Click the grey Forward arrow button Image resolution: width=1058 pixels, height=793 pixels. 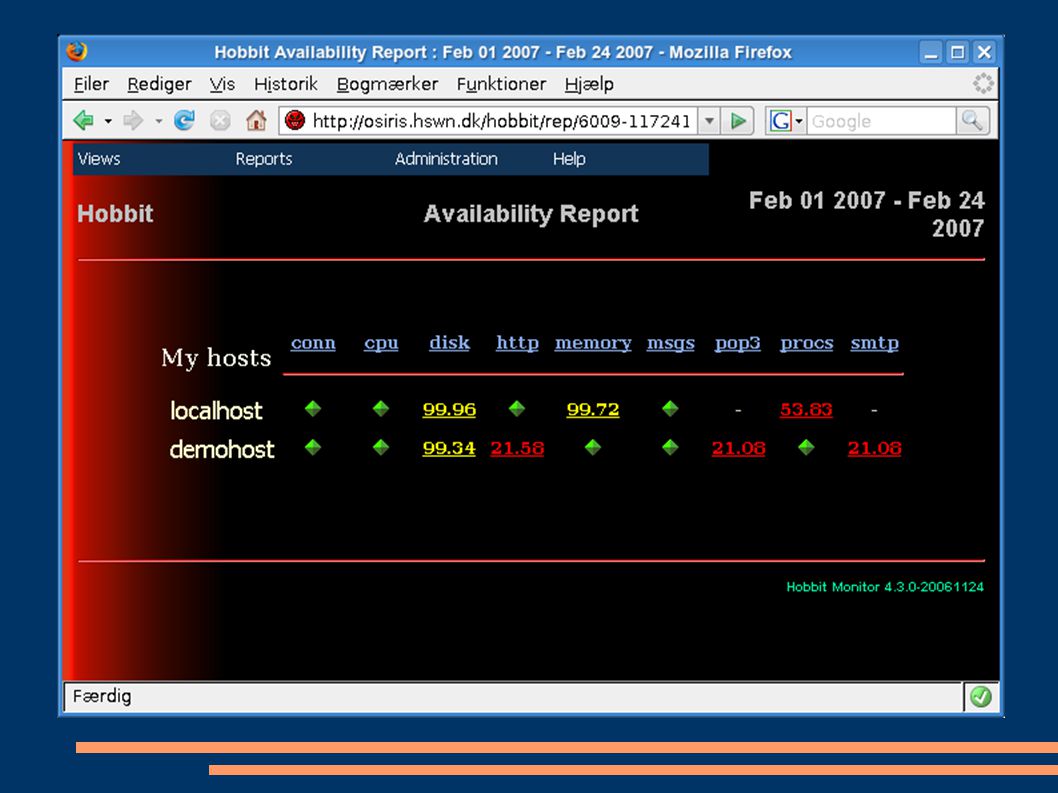[133, 121]
